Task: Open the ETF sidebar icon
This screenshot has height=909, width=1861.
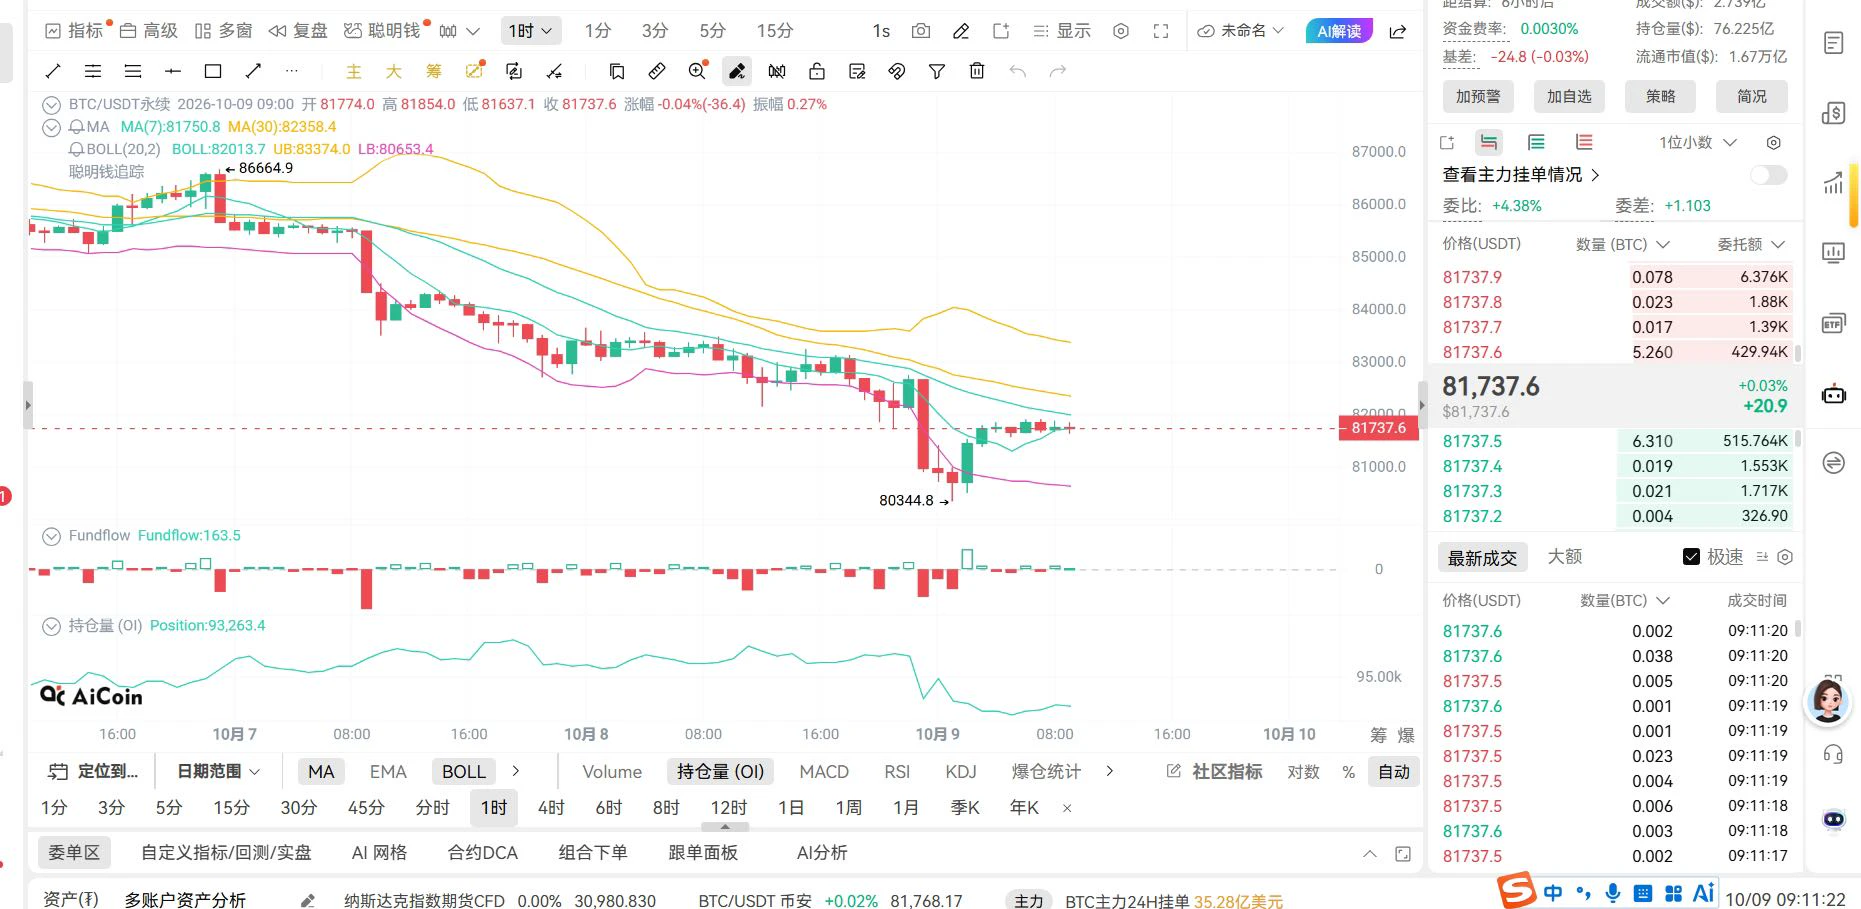Action: (1833, 323)
